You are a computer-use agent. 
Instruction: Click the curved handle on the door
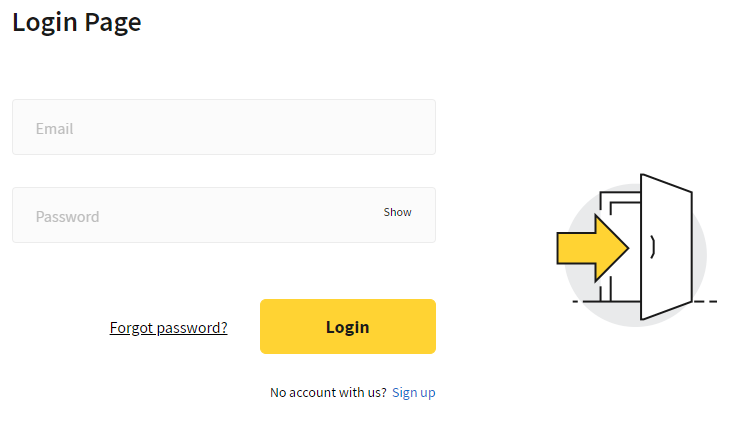[653, 246]
